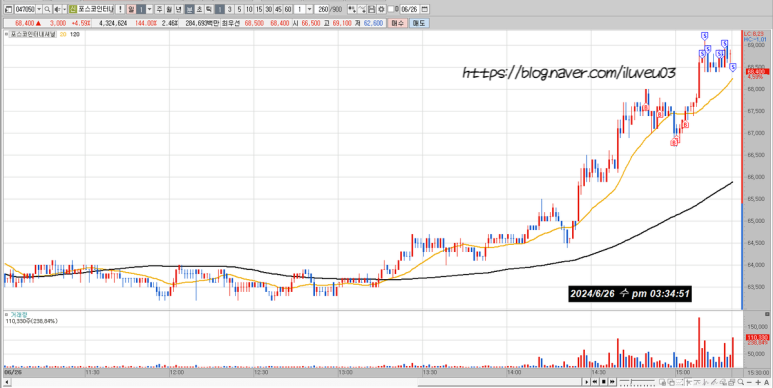Select the 15-minute interval button
The width and height of the screenshot is (773, 388).
[259, 9]
